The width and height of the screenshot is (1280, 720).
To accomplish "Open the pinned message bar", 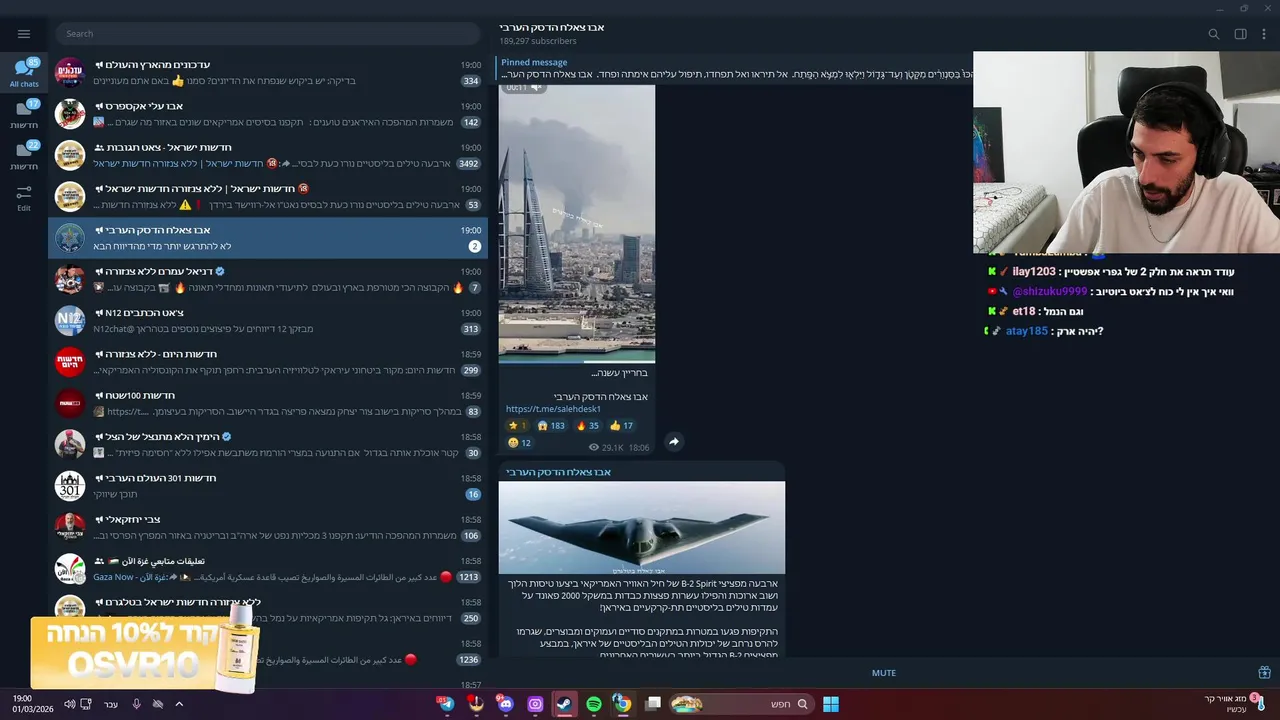I will [735, 68].
